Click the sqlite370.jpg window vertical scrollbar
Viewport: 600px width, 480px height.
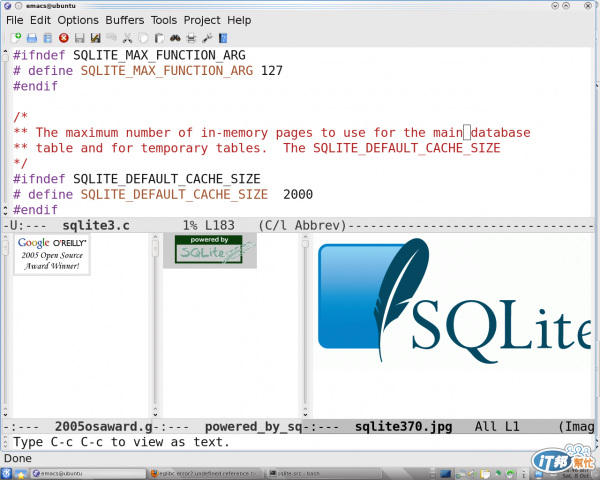click(x=305, y=325)
